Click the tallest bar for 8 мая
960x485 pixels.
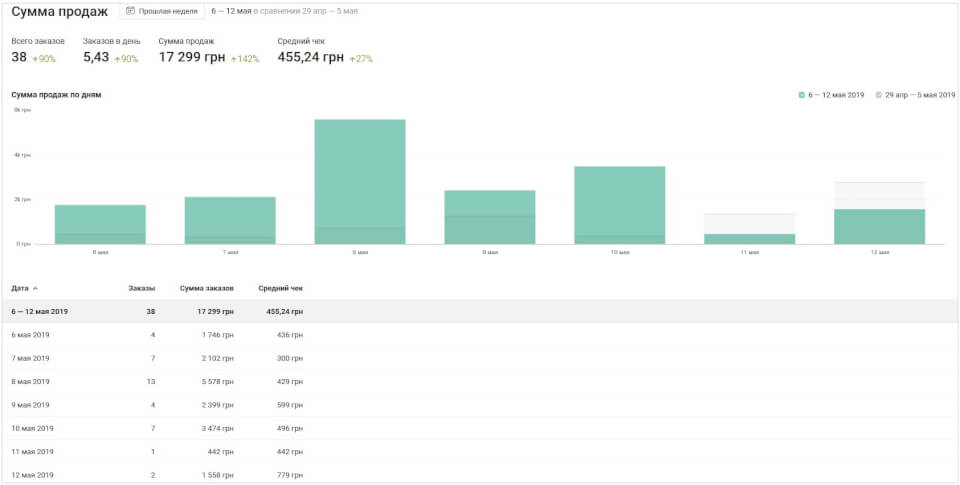click(359, 180)
